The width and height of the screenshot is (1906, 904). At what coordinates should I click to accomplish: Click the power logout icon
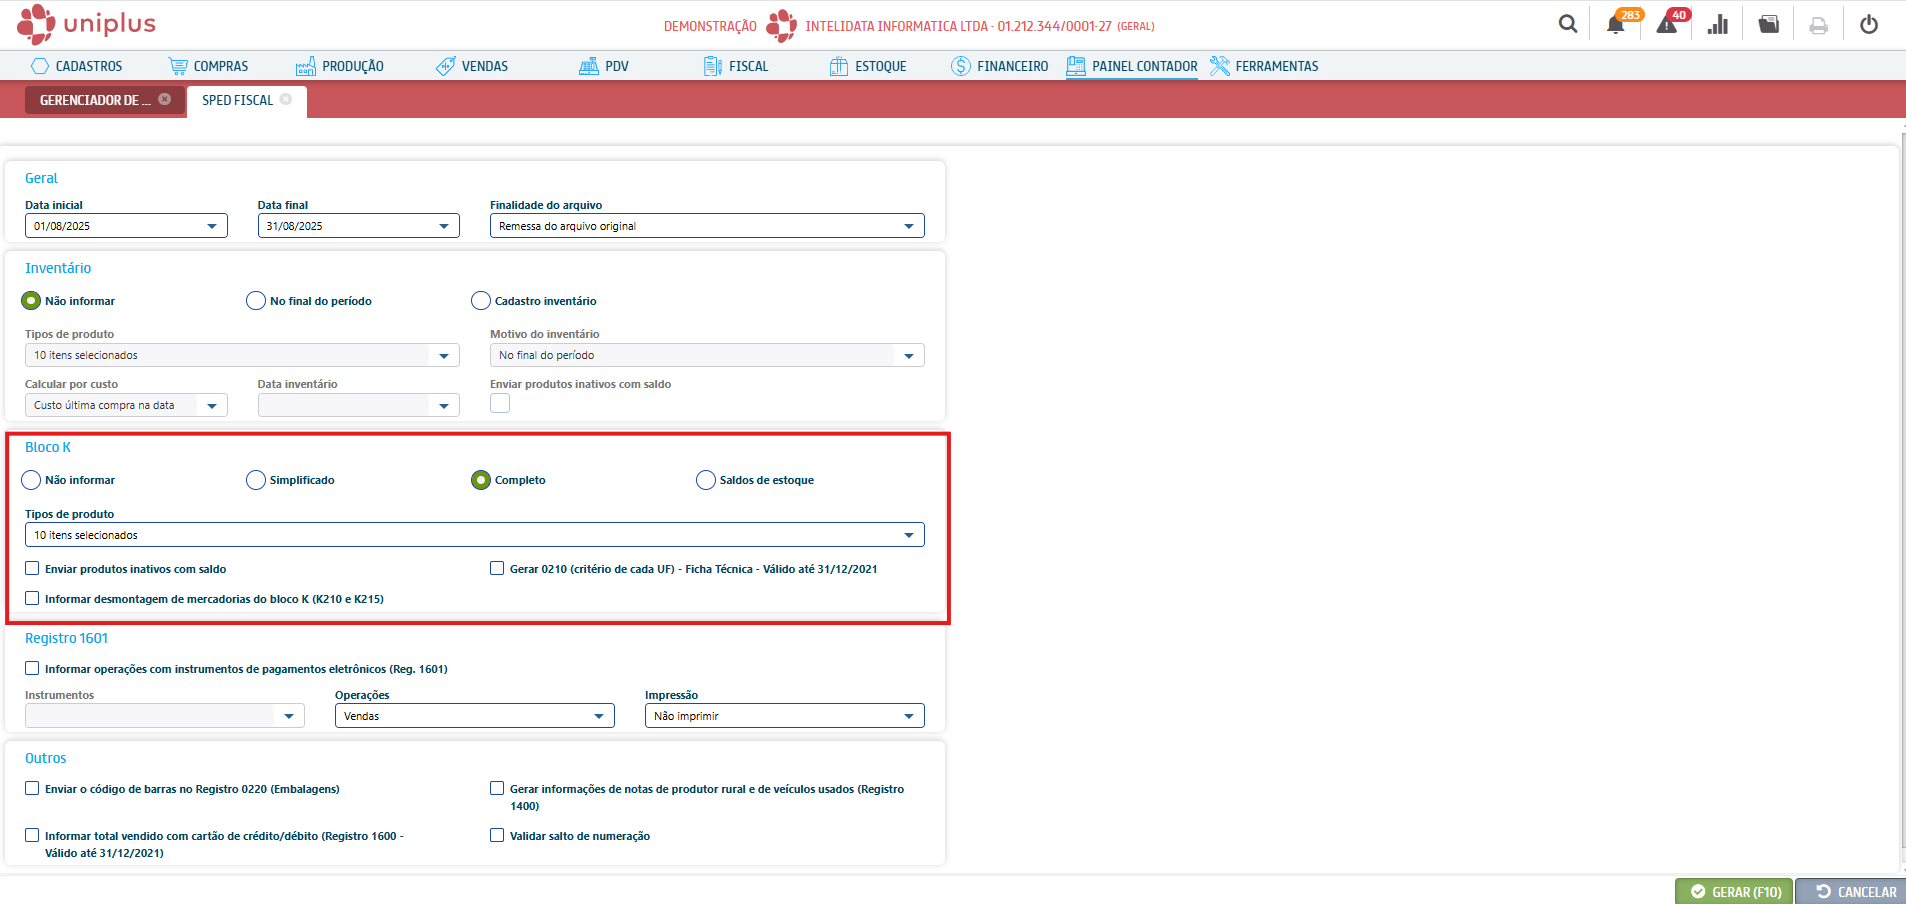[1869, 24]
